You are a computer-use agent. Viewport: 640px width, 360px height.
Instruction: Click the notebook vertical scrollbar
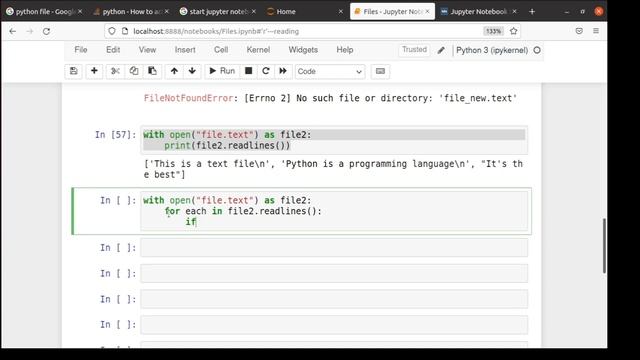[x=604, y=246]
